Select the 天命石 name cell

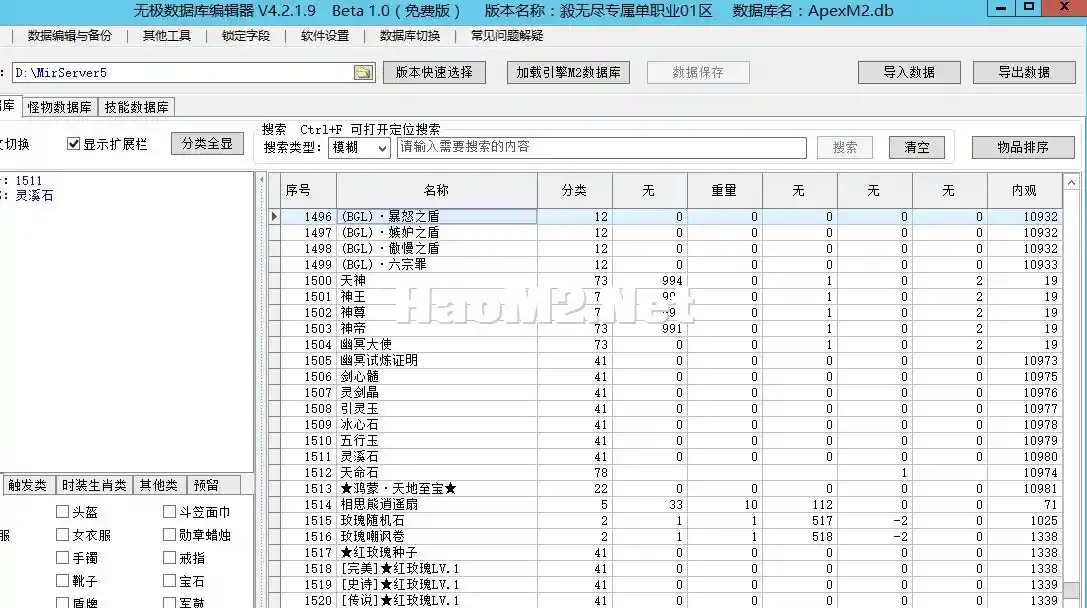point(437,472)
